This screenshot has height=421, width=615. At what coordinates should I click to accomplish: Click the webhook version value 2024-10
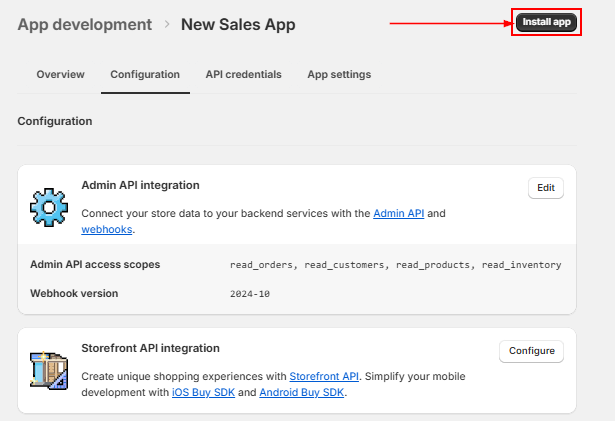[x=250, y=294]
